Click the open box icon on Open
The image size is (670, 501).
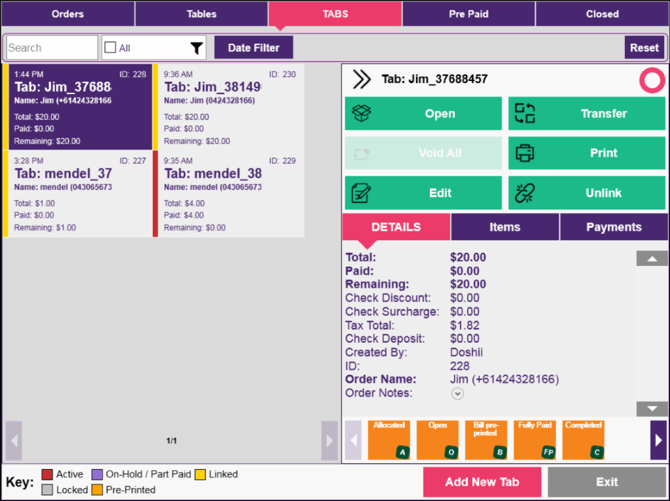[x=361, y=113]
